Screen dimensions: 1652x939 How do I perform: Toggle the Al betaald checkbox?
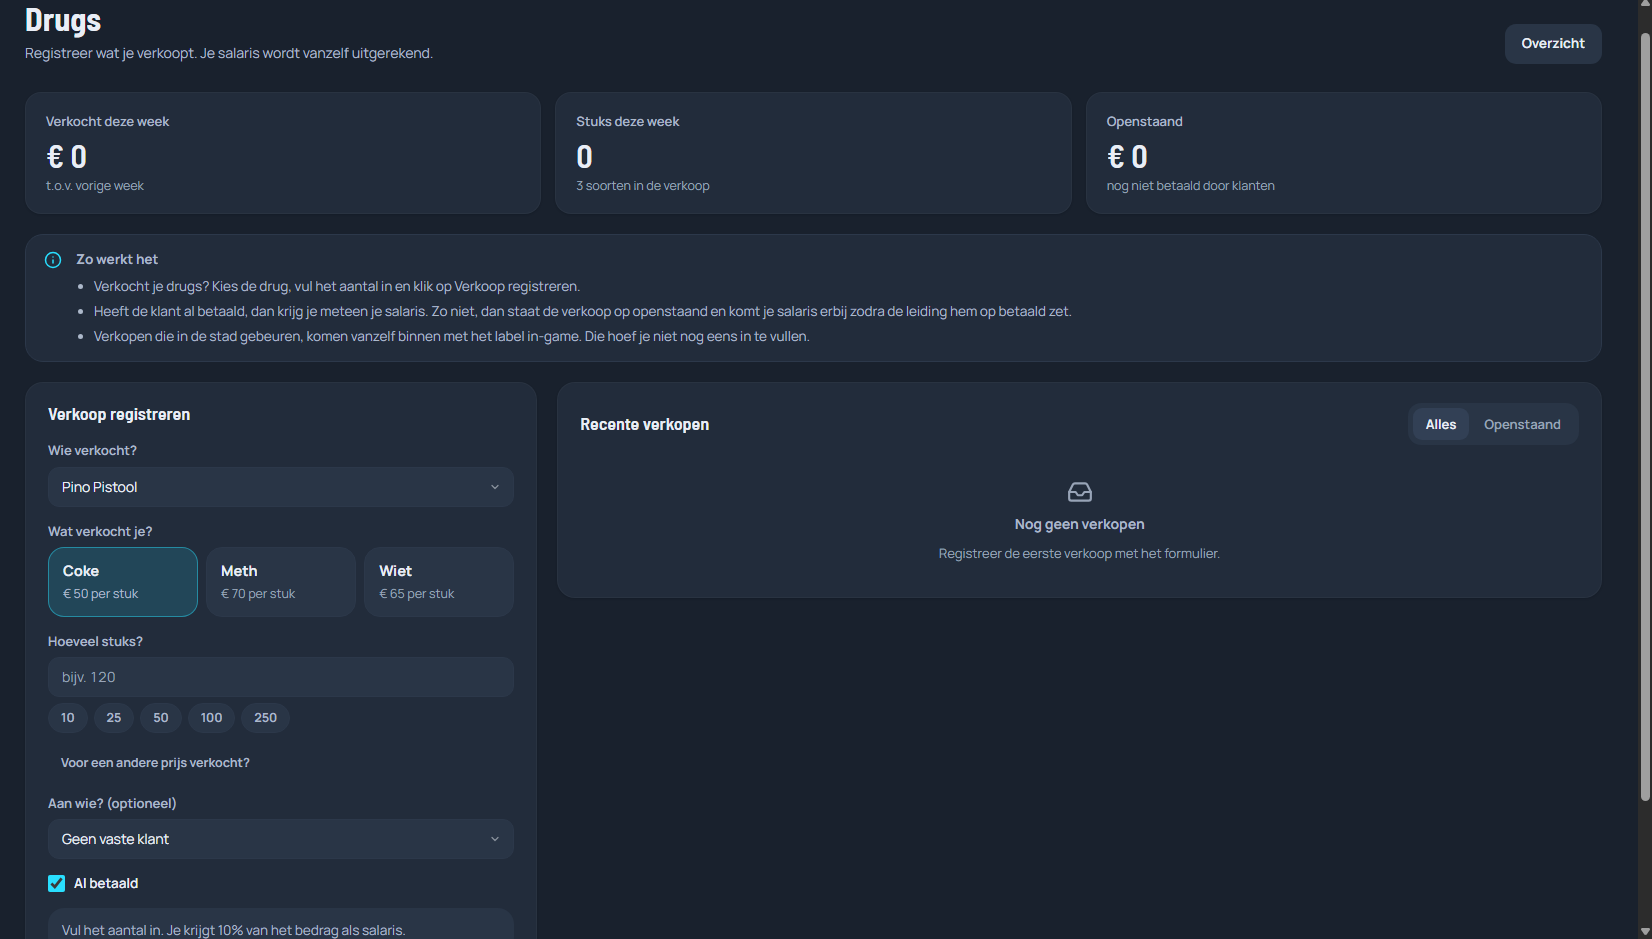pos(57,883)
